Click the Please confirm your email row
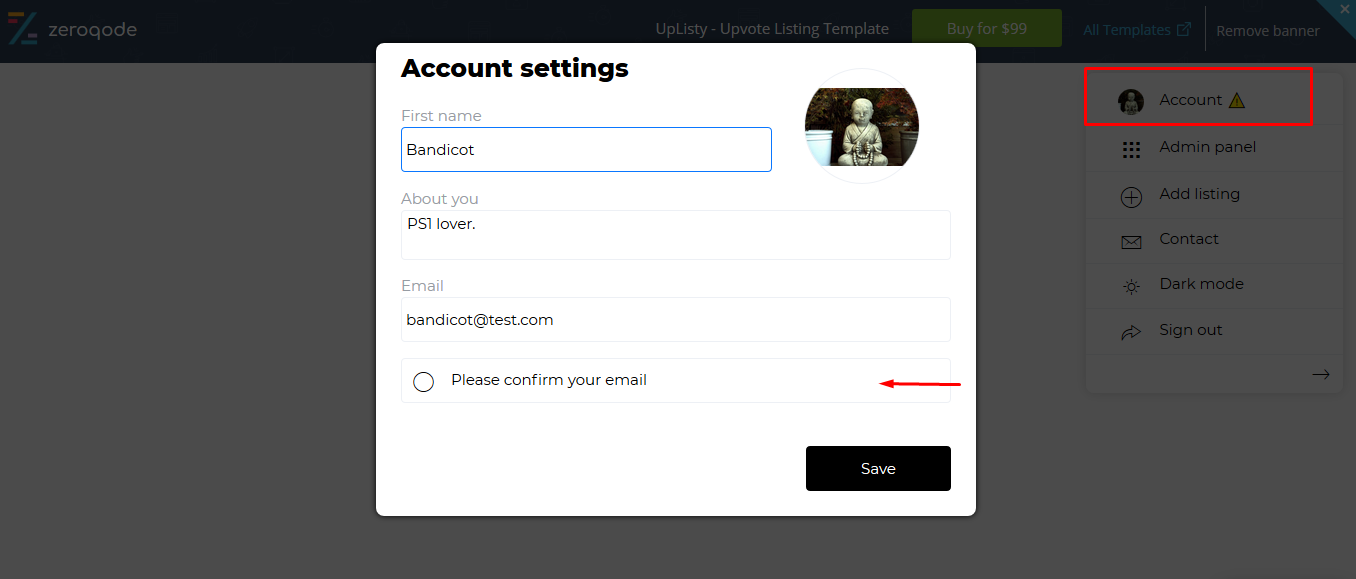1356x579 pixels. (x=676, y=380)
